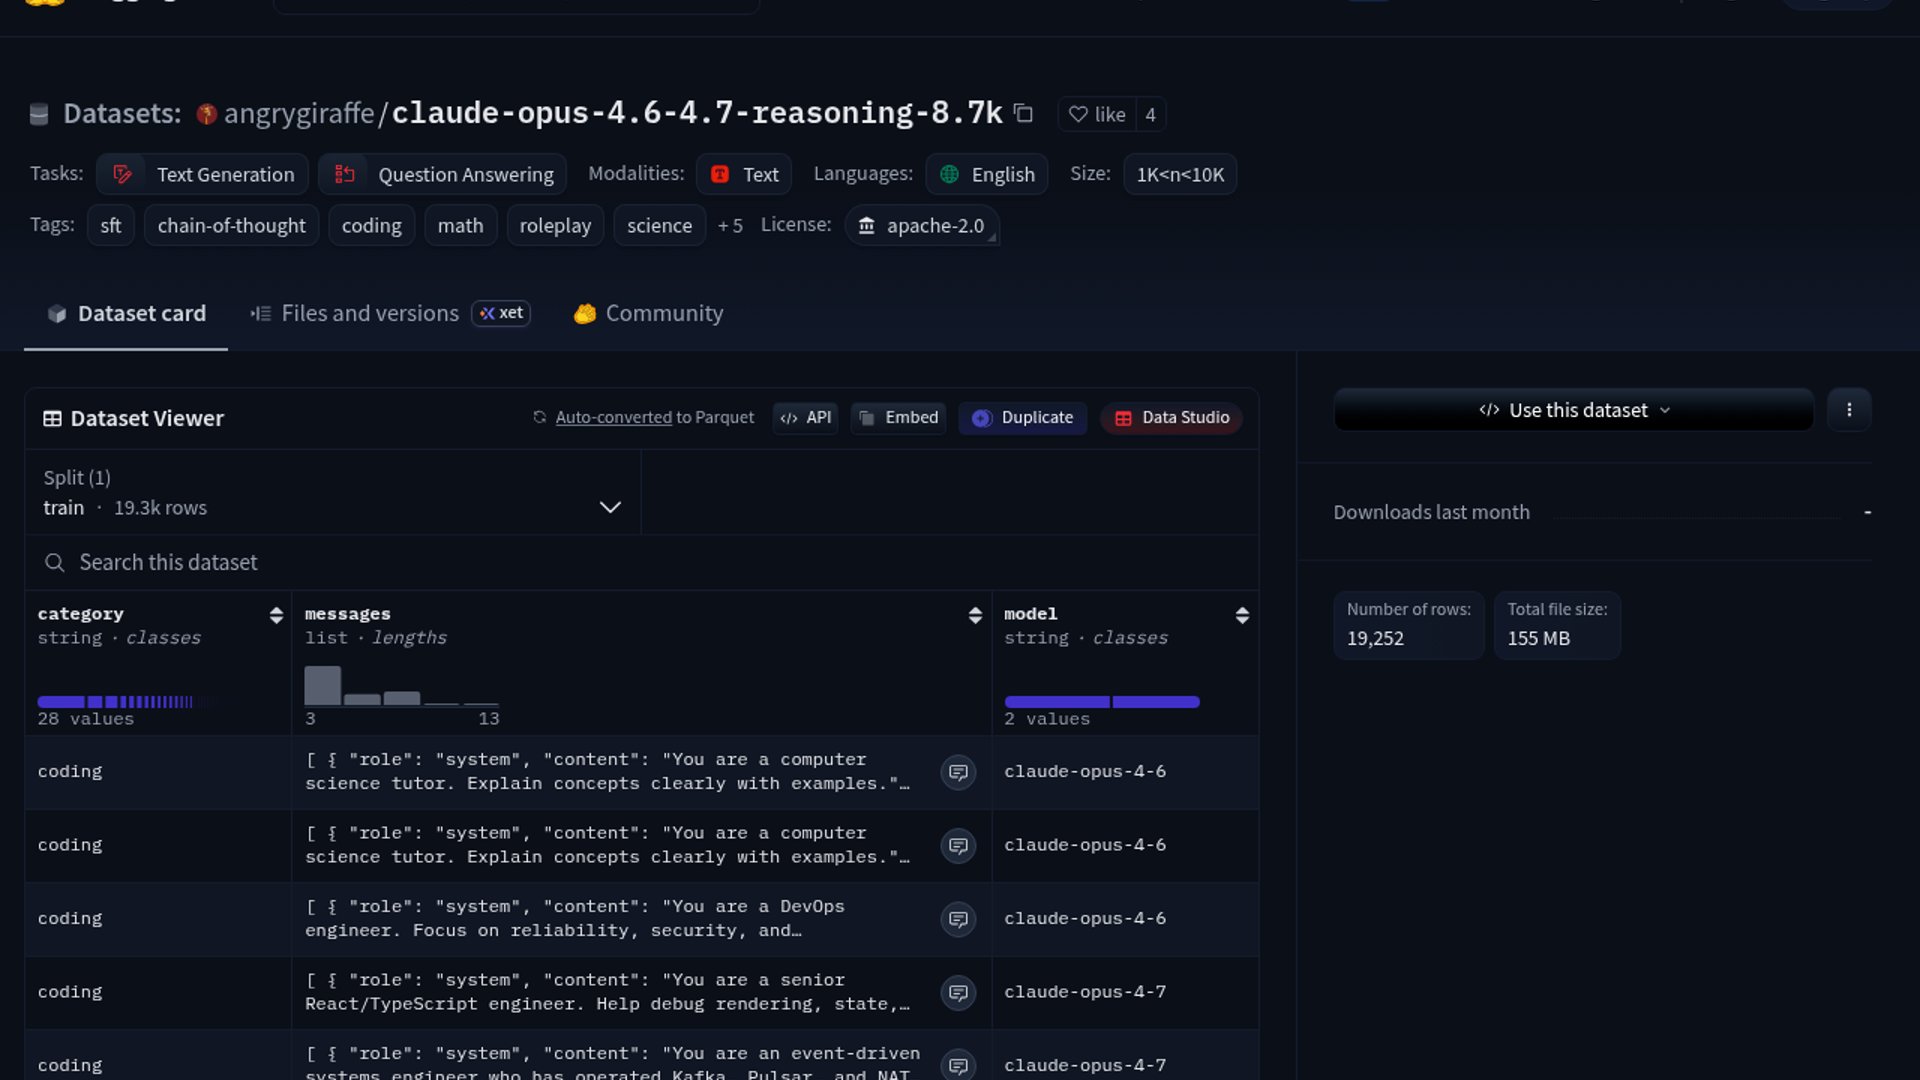Click the API button
Screen dimensions: 1920x1080
[x=805, y=417]
